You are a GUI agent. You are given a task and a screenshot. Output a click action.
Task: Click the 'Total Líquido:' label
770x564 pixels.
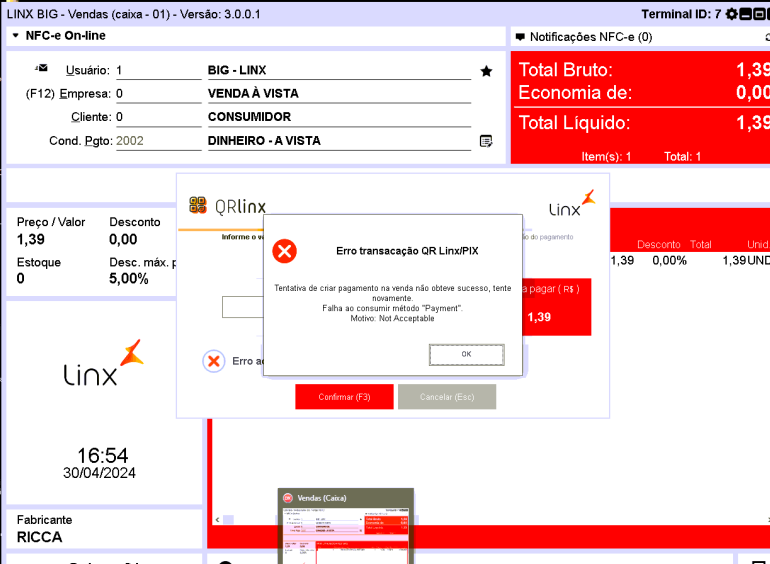pyautogui.click(x=574, y=123)
